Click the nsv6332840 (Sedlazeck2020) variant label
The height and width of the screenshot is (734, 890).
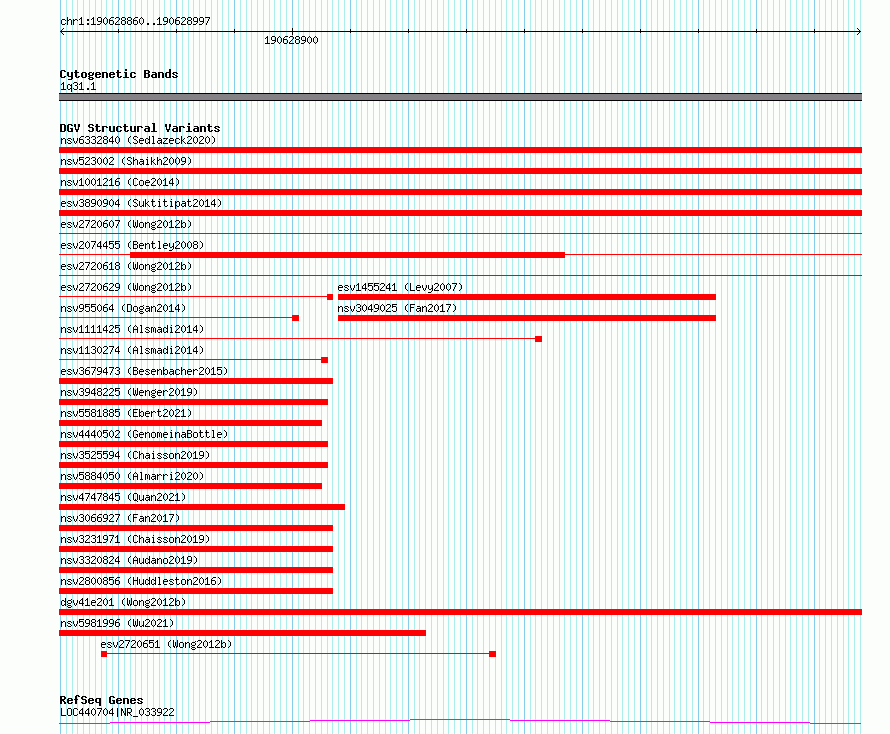138,140
